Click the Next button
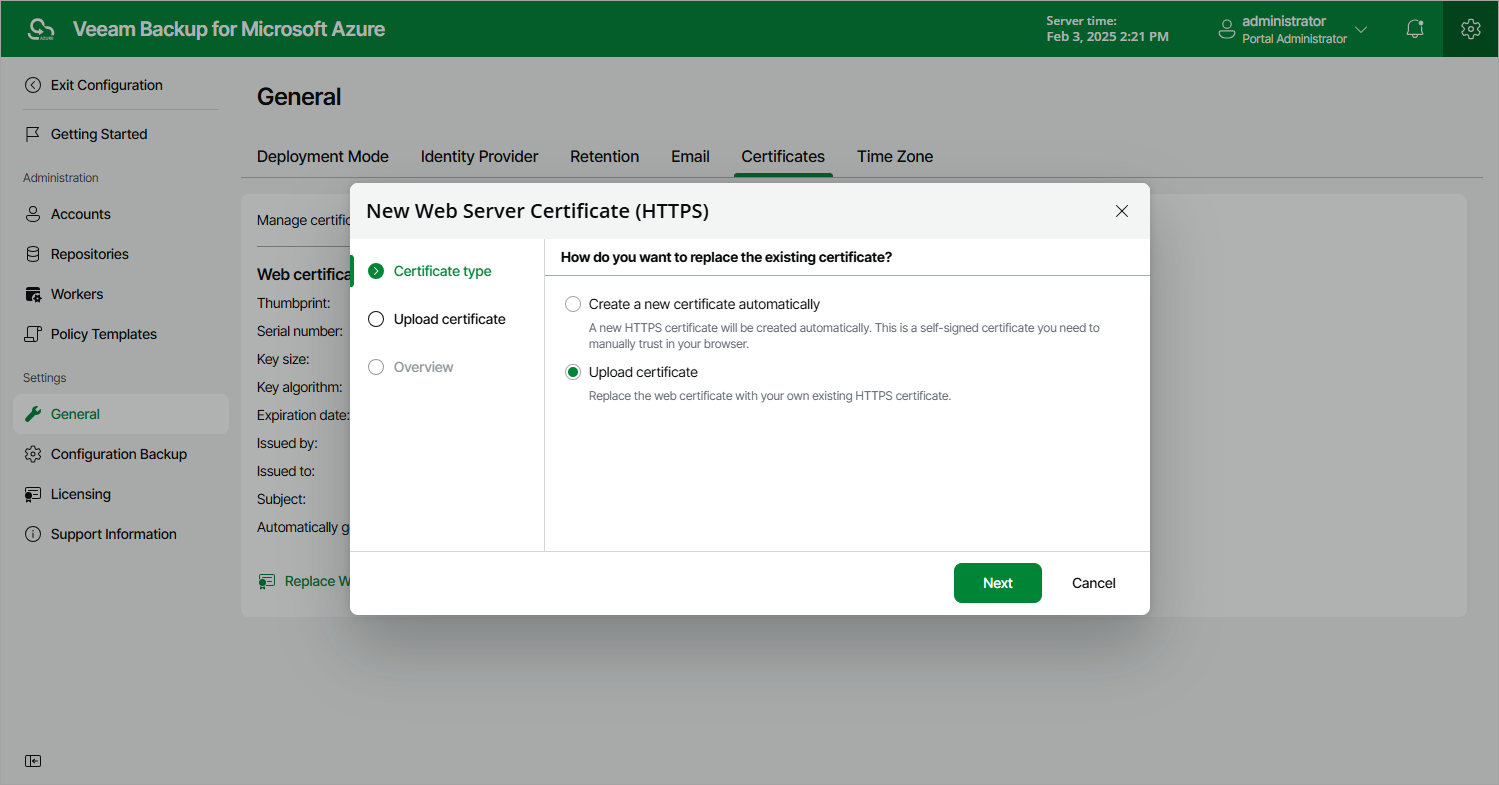The height and width of the screenshot is (785, 1499). pos(998,583)
